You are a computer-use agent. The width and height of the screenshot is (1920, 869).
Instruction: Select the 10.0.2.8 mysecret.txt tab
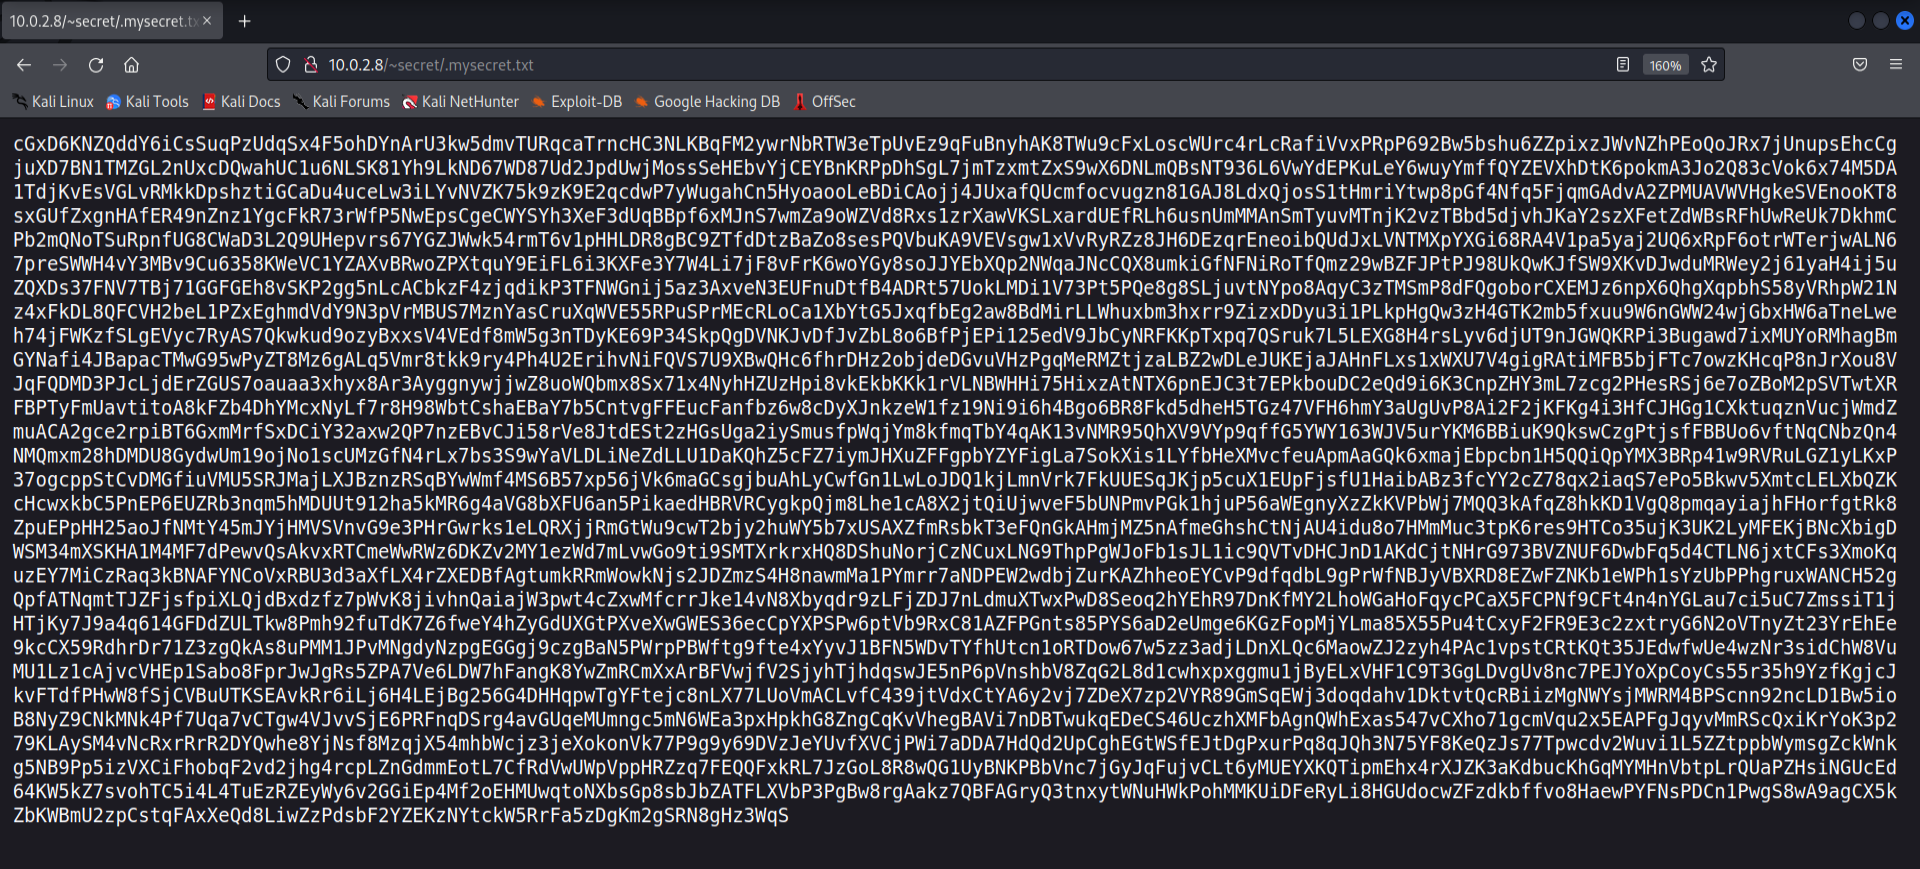pyautogui.click(x=100, y=21)
